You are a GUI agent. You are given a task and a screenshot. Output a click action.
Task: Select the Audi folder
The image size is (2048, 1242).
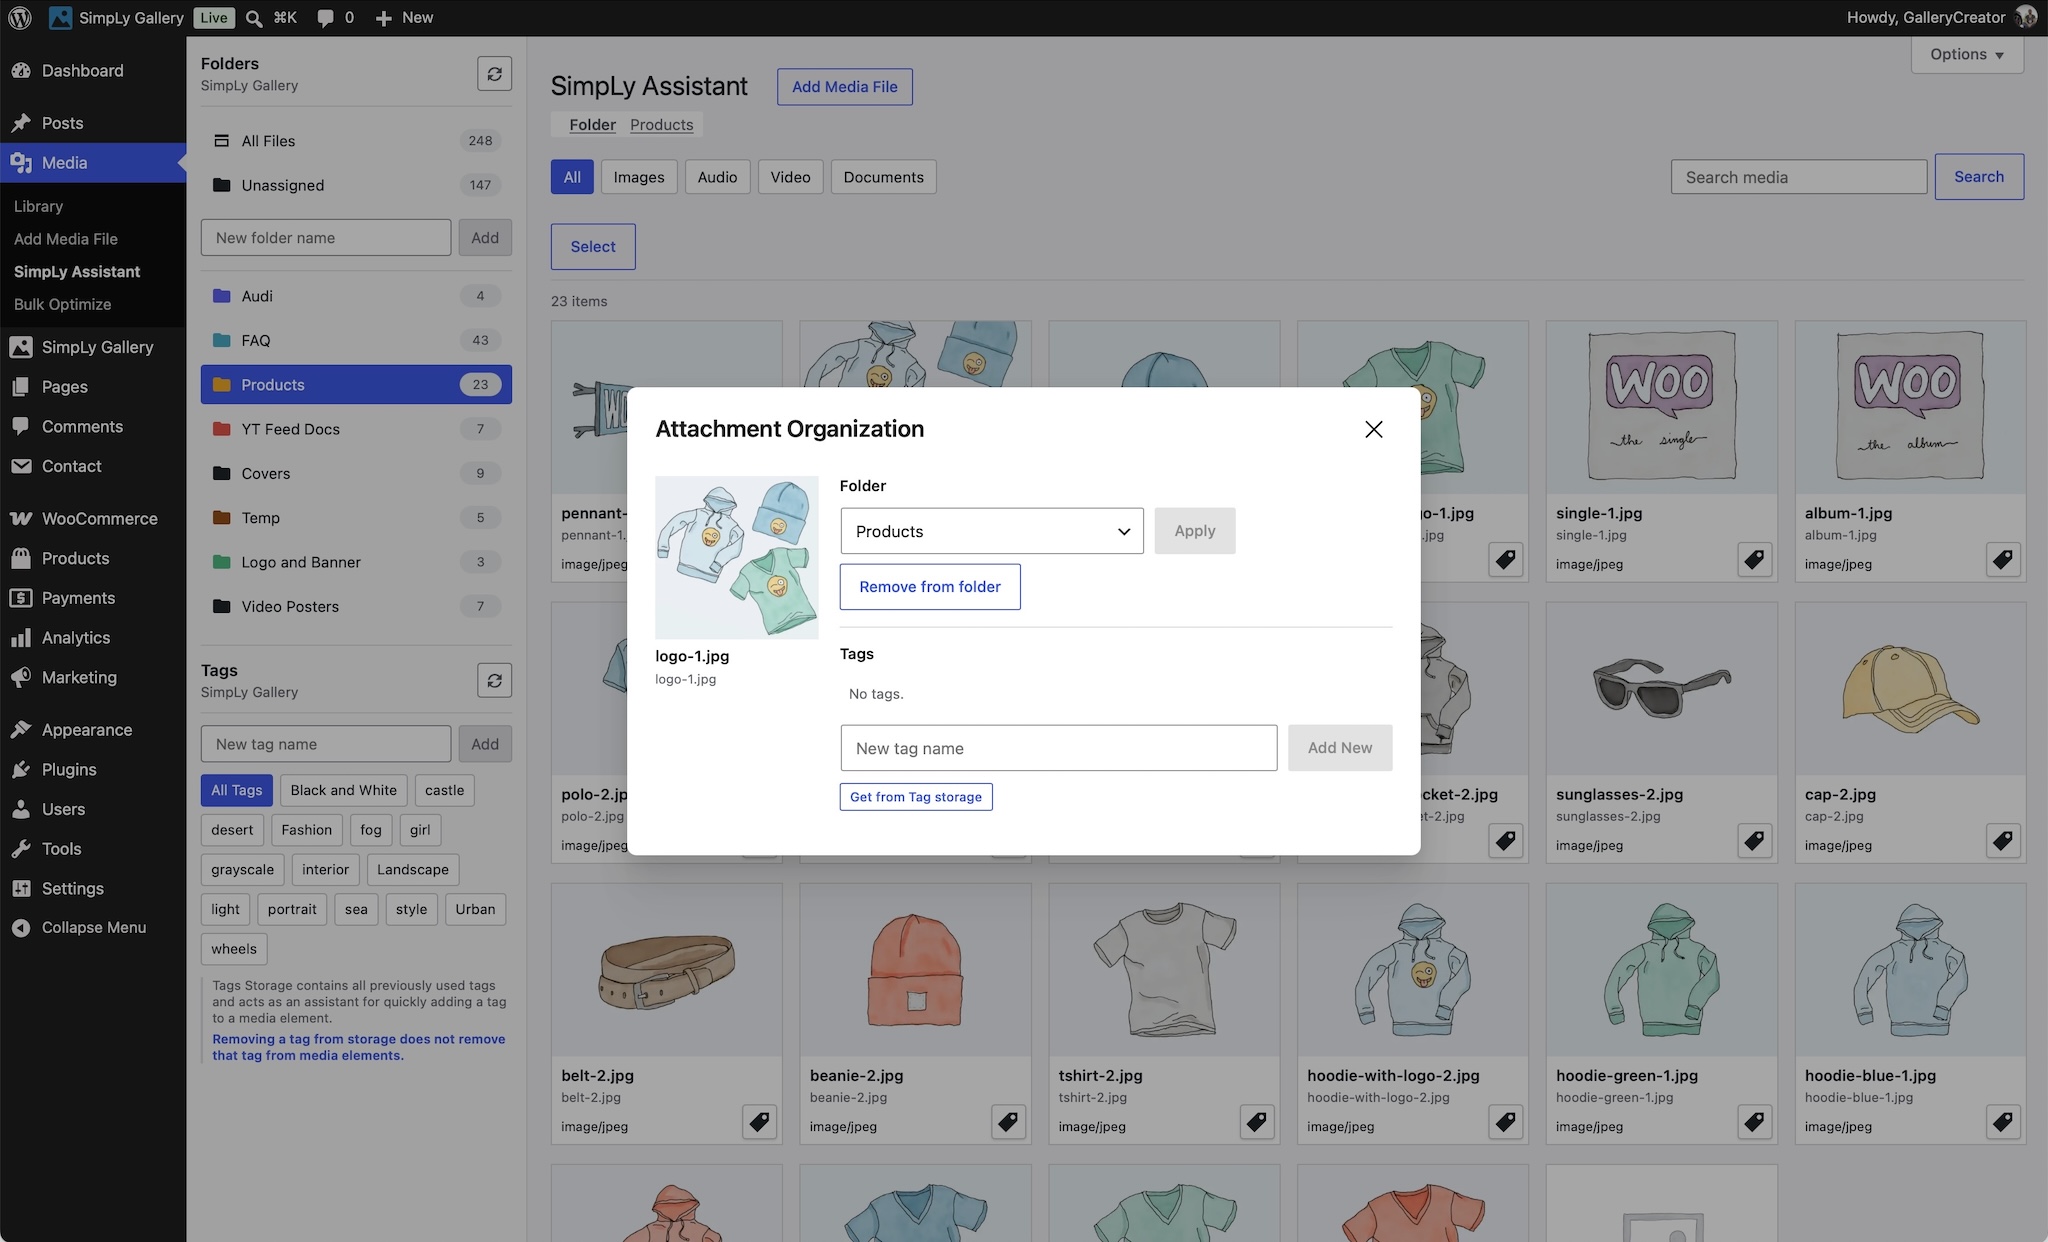tap(356, 296)
